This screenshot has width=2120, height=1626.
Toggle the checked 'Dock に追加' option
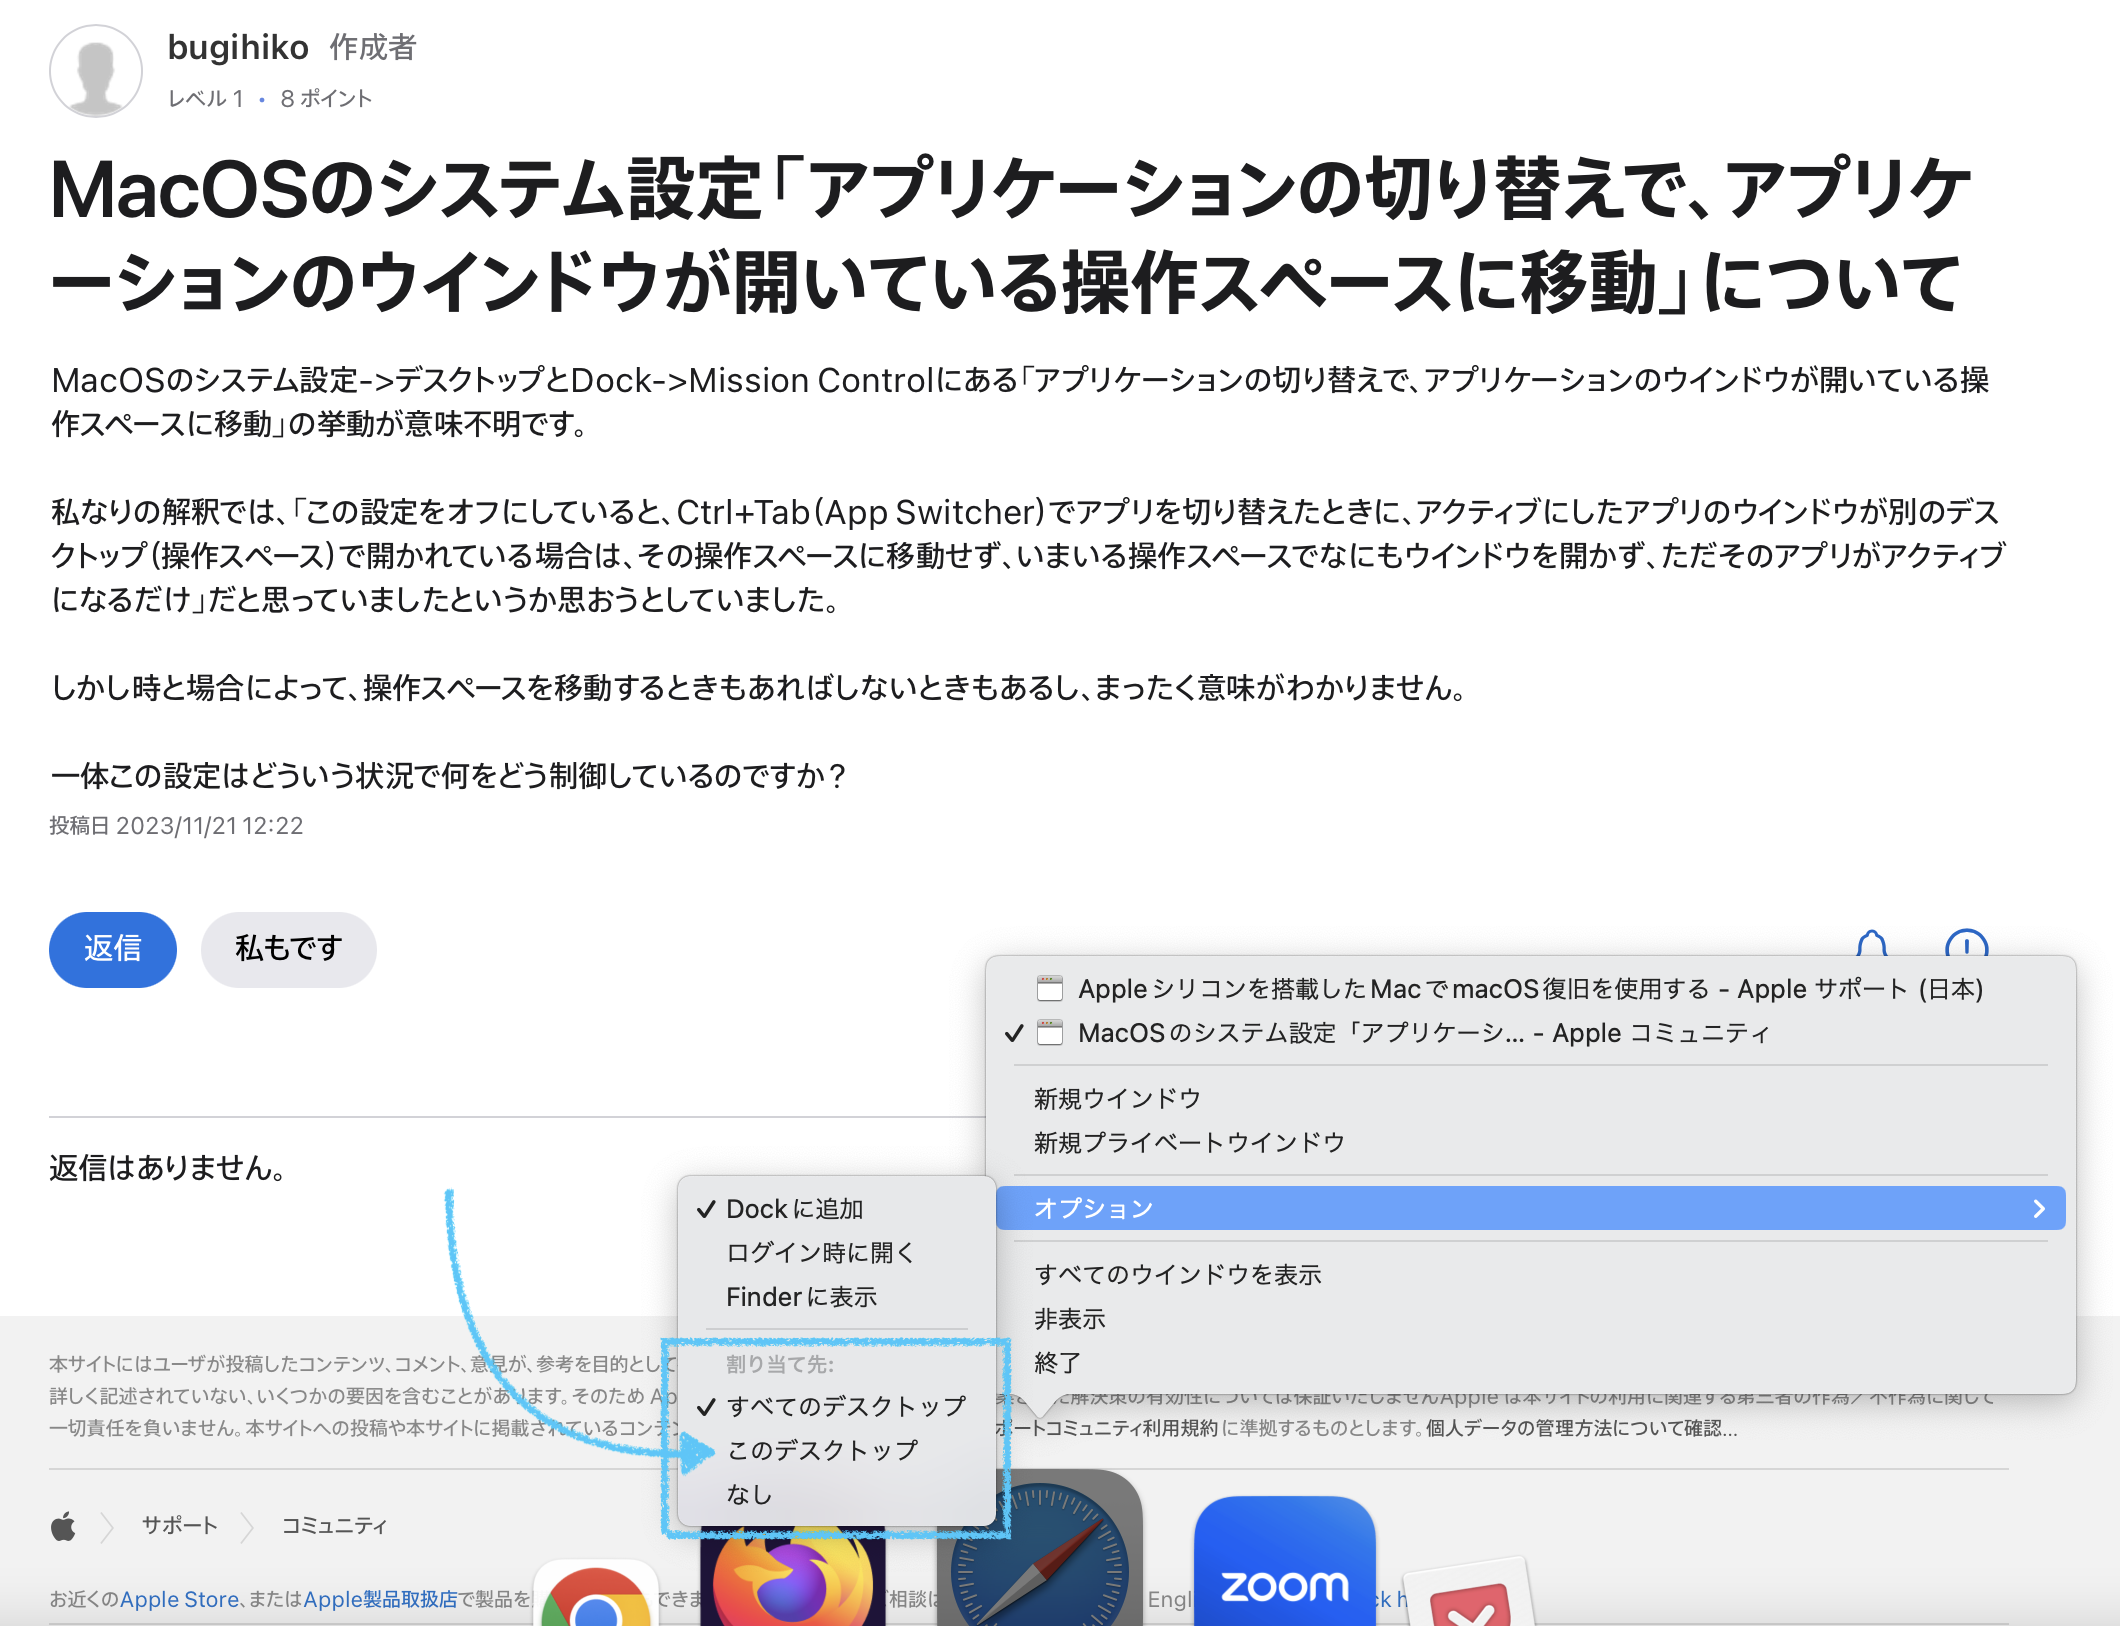[x=794, y=1209]
